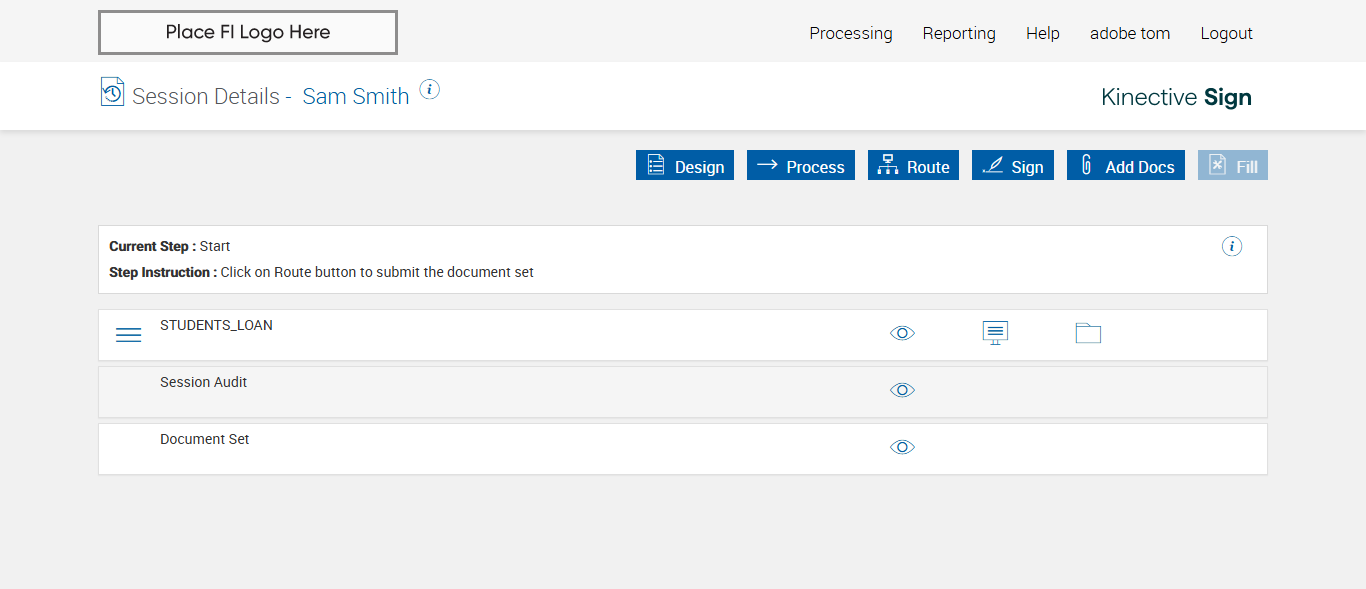Open the Reporting menu
Screen dimensions: 1366x589
(959, 33)
